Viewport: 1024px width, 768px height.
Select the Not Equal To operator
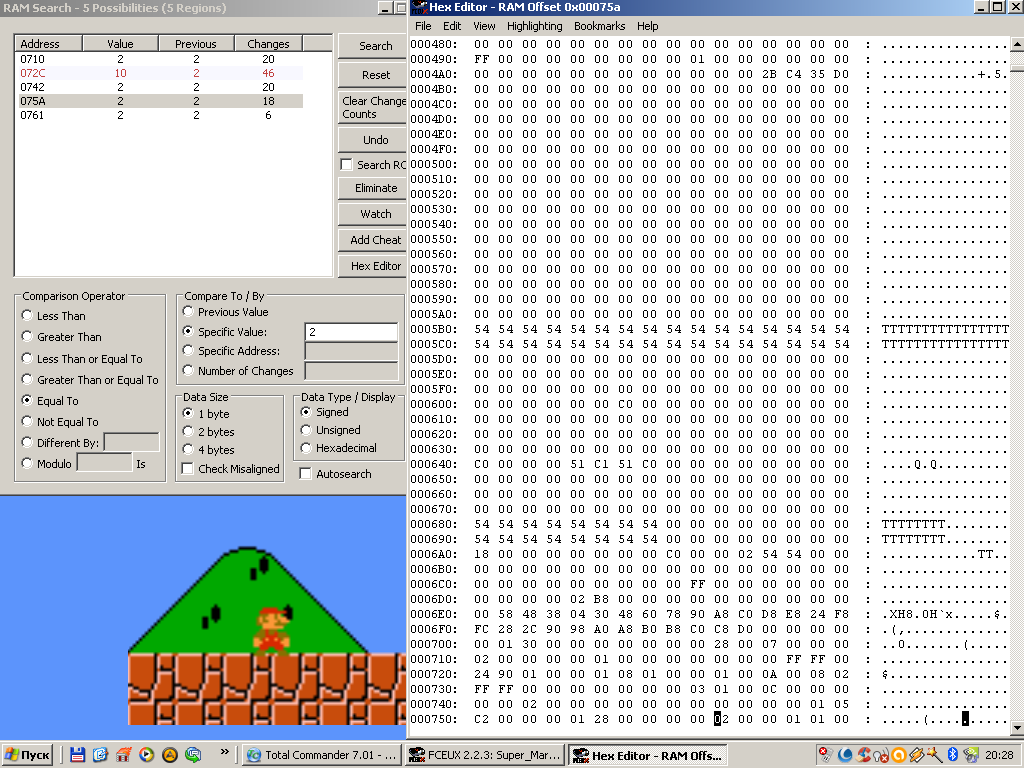[x=27, y=421]
